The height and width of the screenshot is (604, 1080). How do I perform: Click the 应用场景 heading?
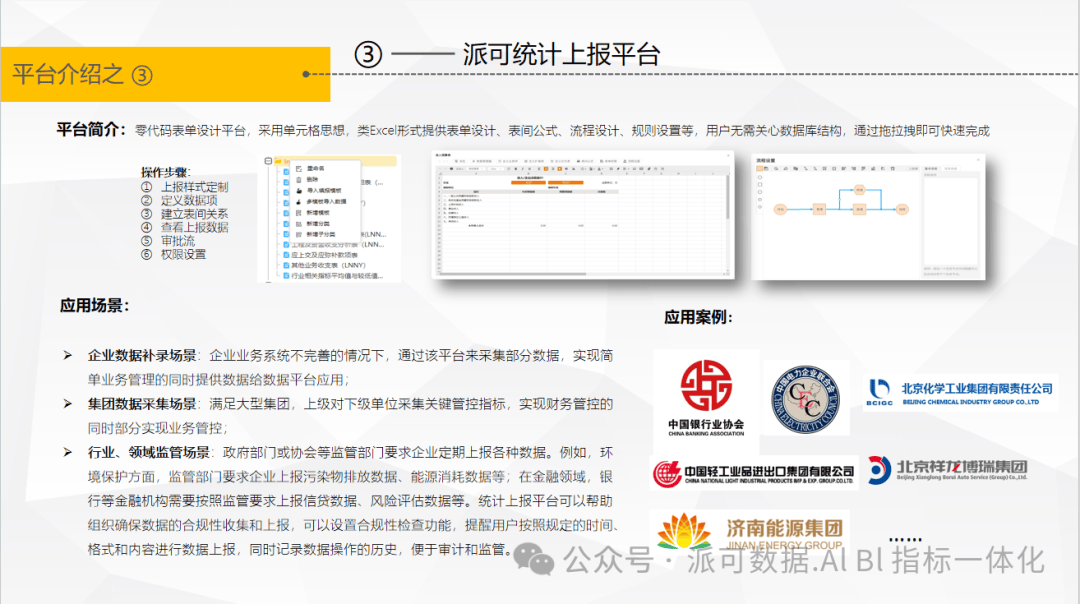click(x=94, y=305)
